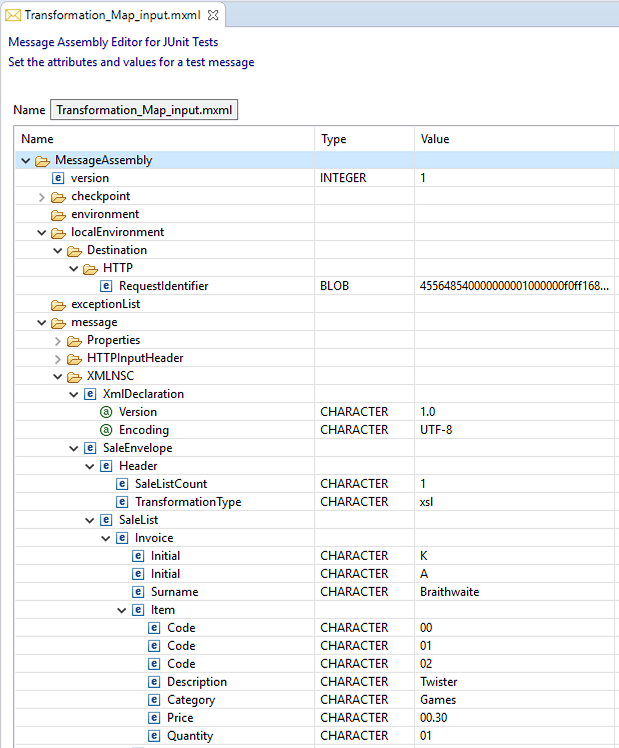Click the Properties folder icon

pos(74,341)
